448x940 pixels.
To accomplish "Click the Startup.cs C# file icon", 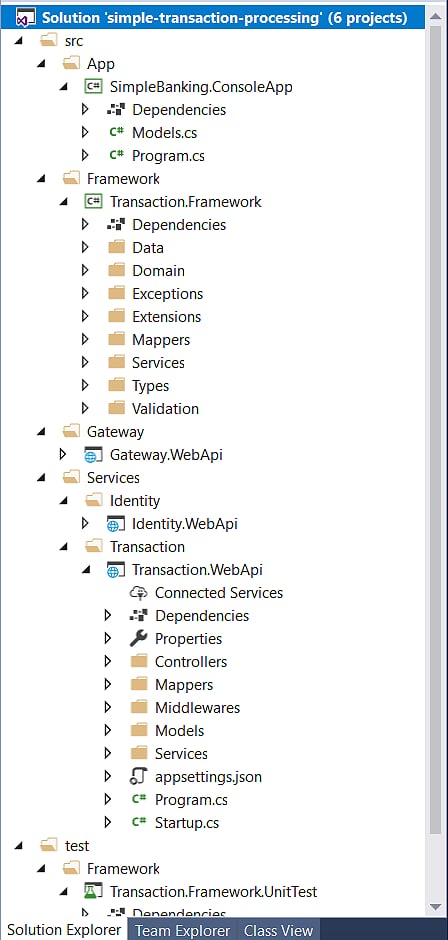I will [x=139, y=822].
